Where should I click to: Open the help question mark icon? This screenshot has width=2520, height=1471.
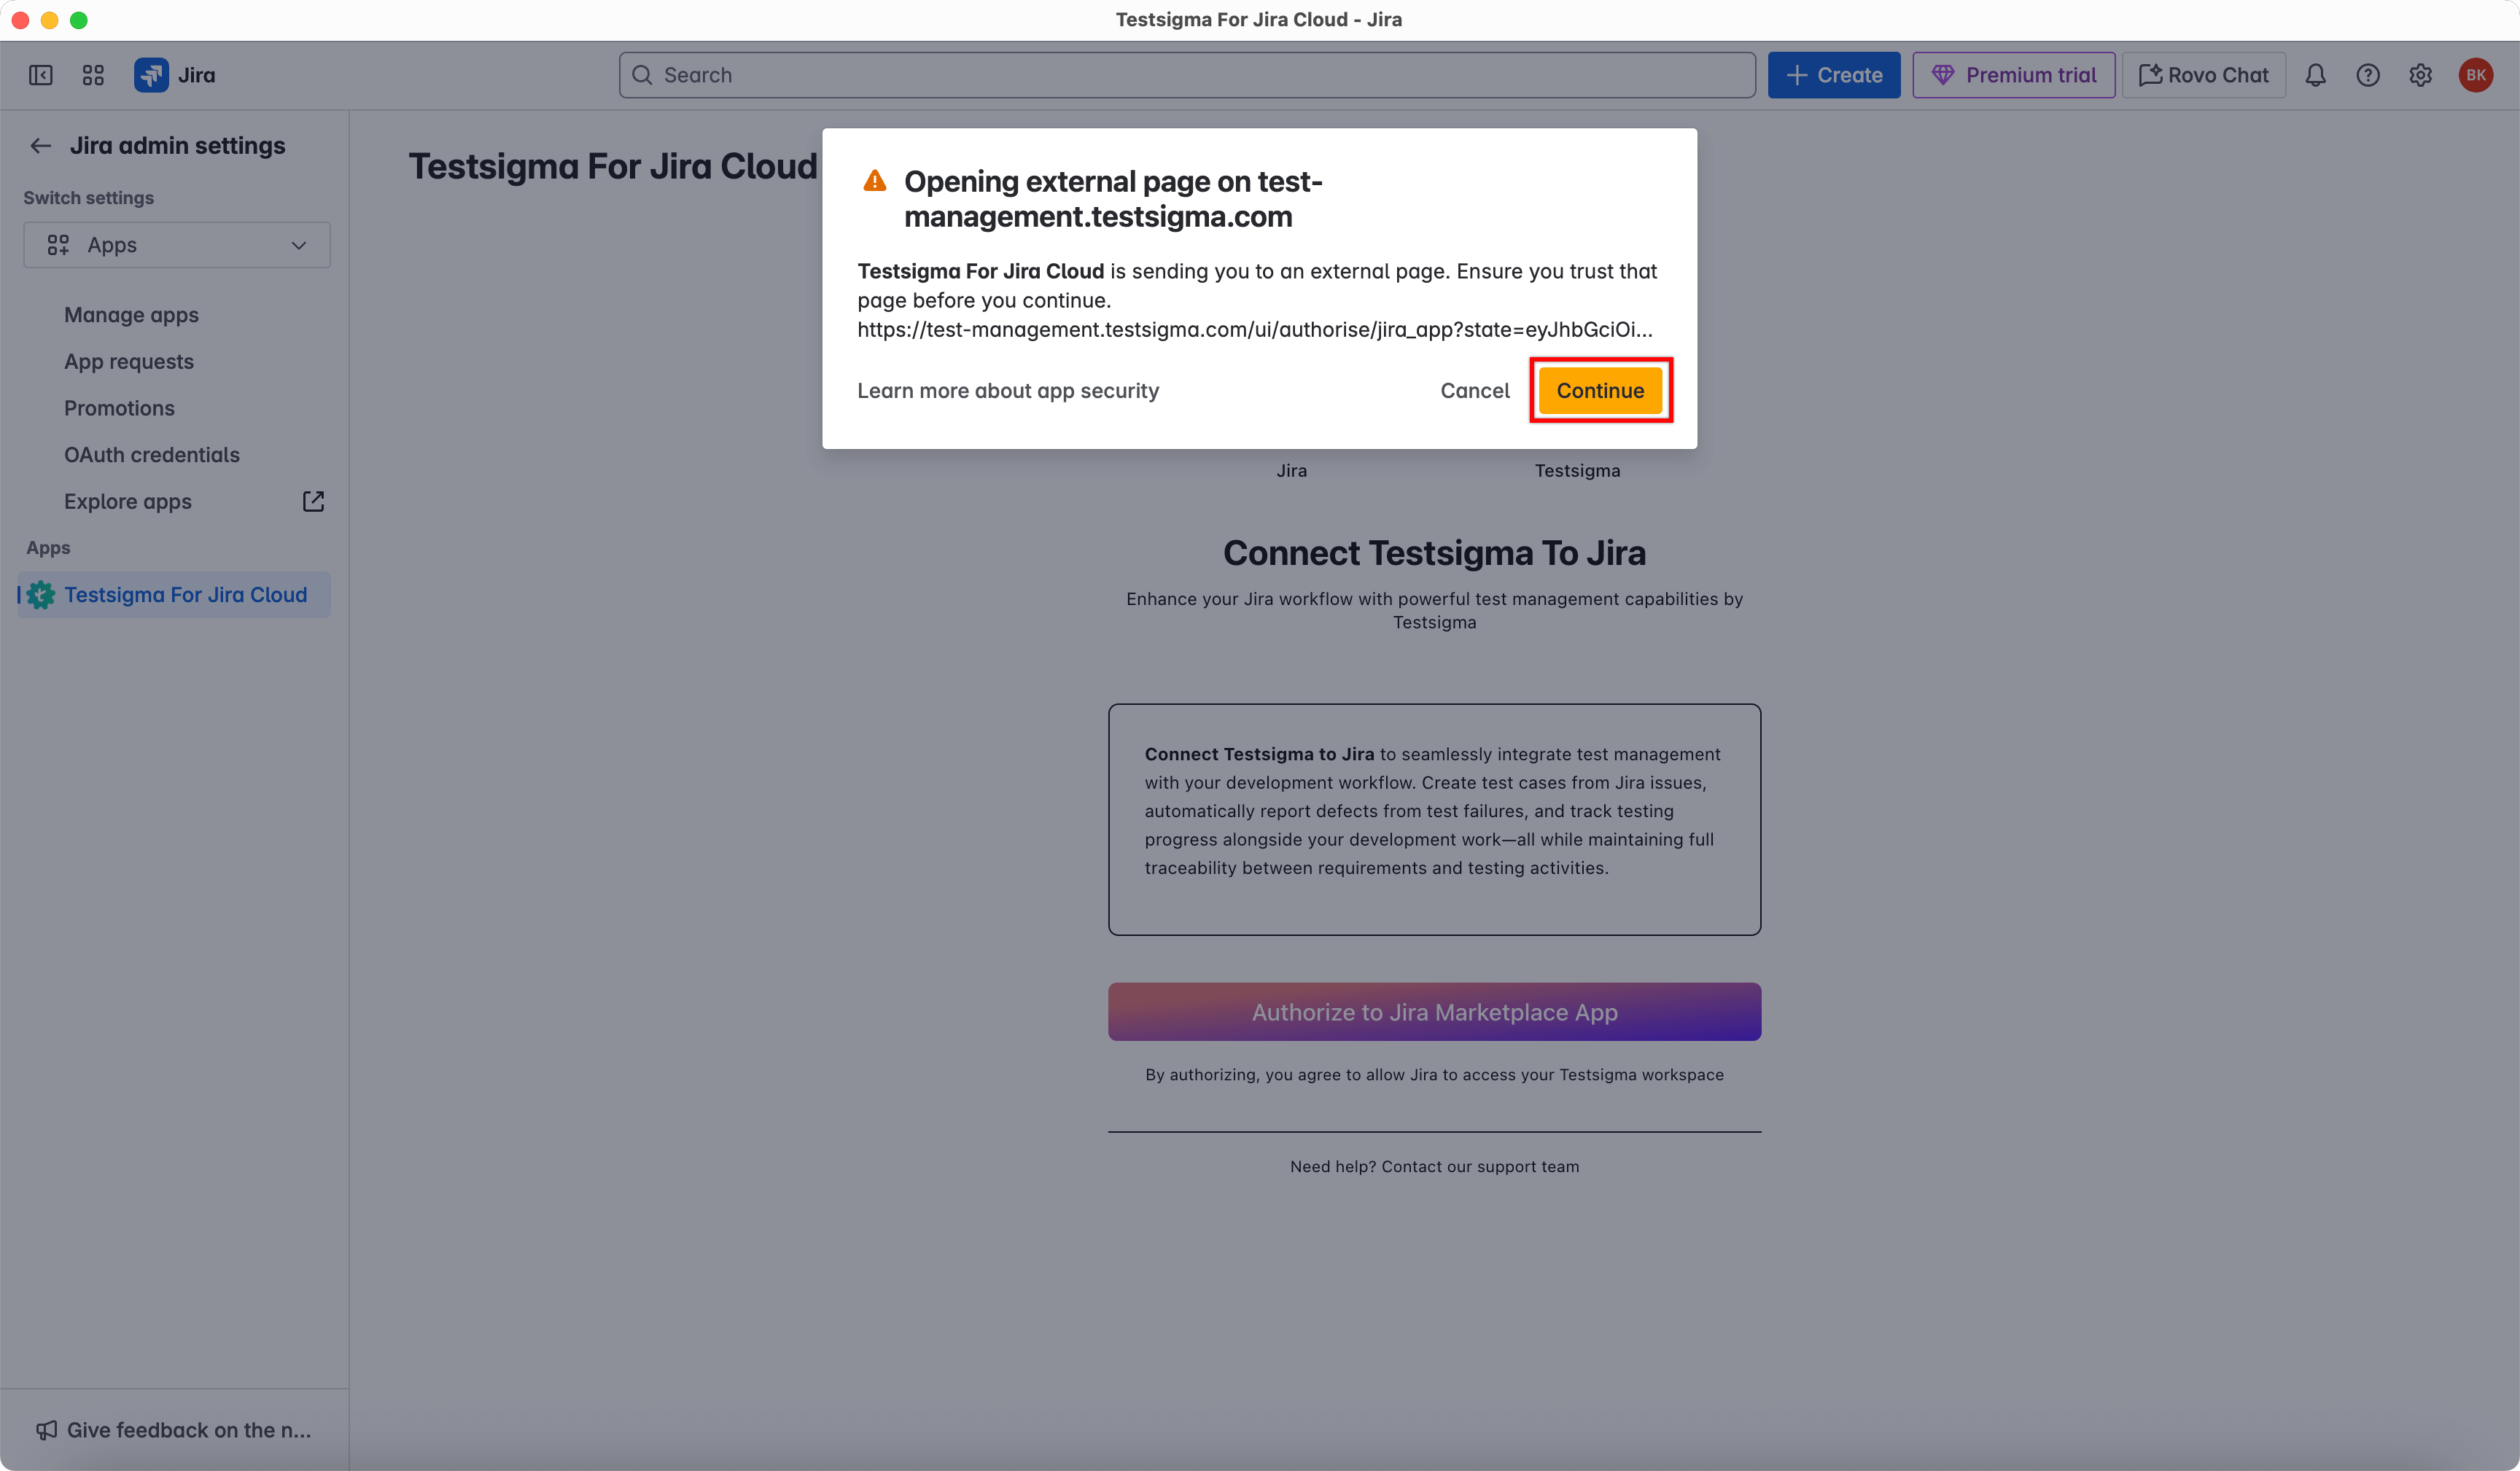2367,75
